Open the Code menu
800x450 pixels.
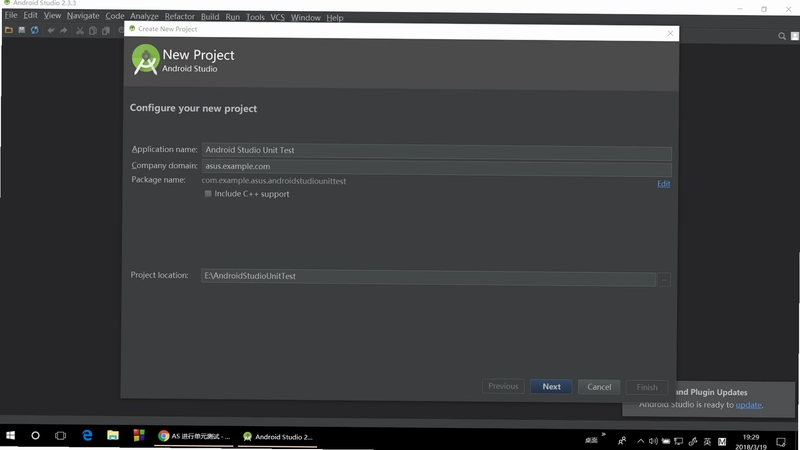115,16
